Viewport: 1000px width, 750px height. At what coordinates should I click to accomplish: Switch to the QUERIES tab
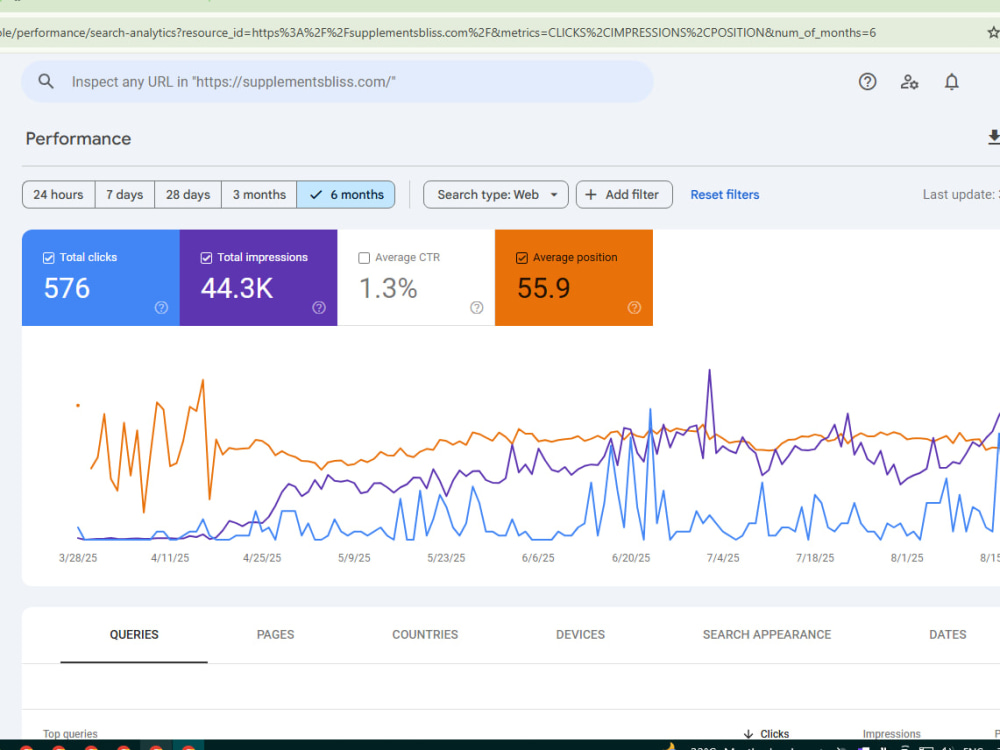coord(134,635)
